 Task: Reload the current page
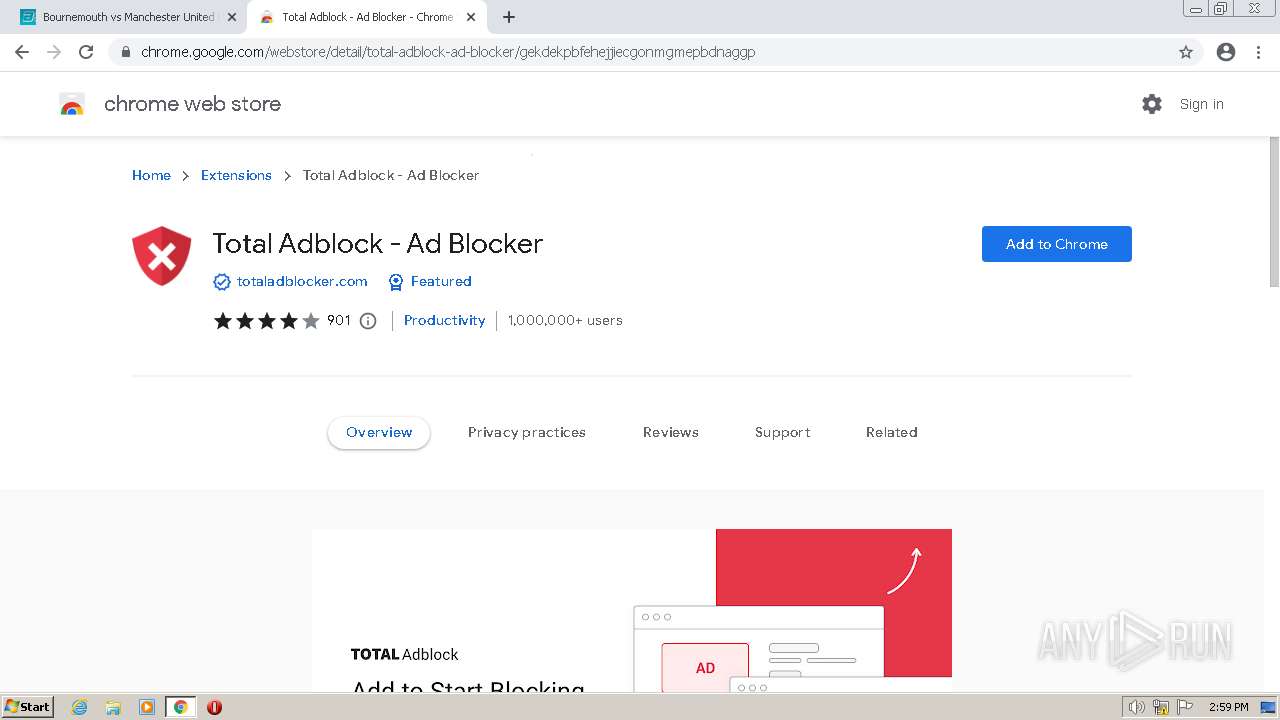[x=86, y=52]
